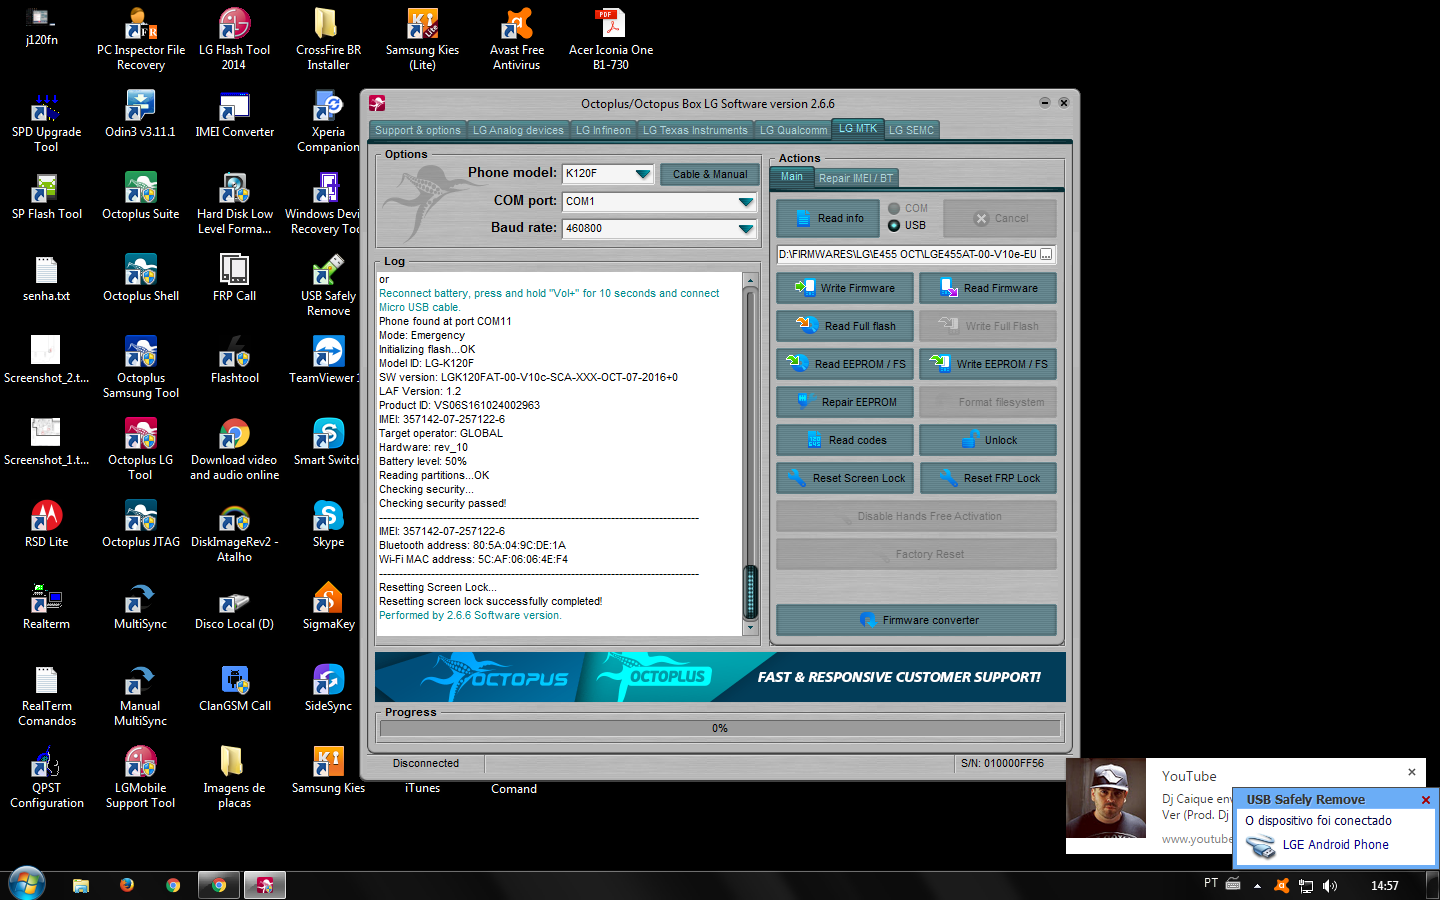This screenshot has width=1440, height=900.
Task: Switch to Support & options tab
Action: (418, 130)
